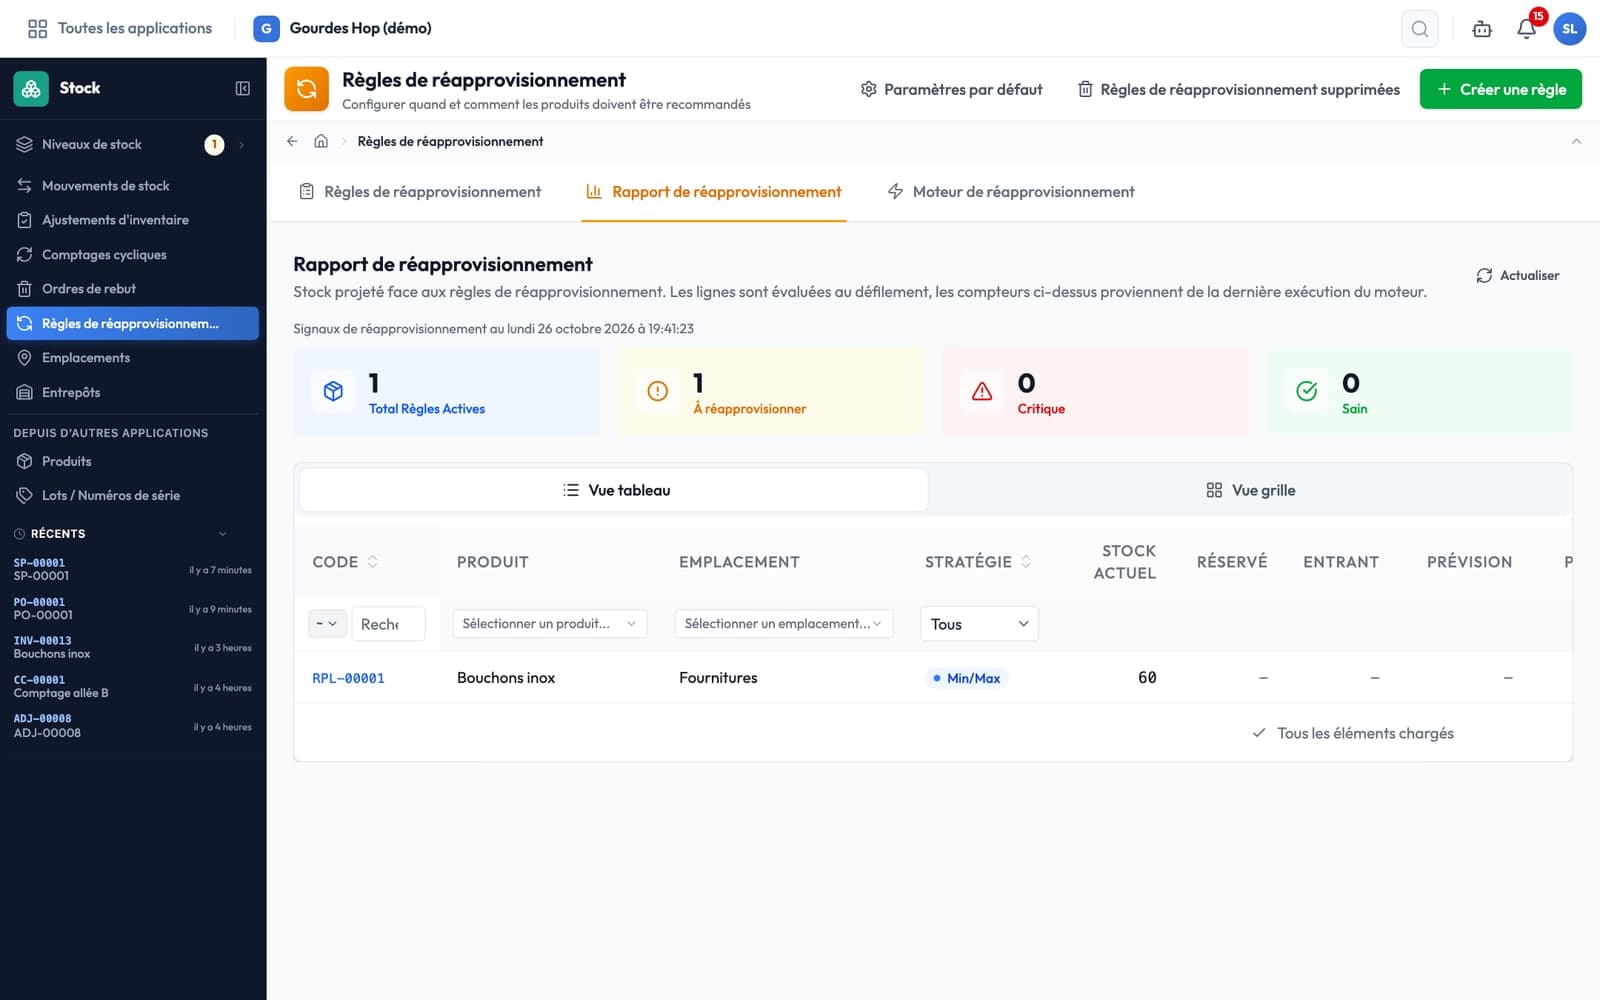
Task: Click the code search input field
Action: (x=388, y=624)
